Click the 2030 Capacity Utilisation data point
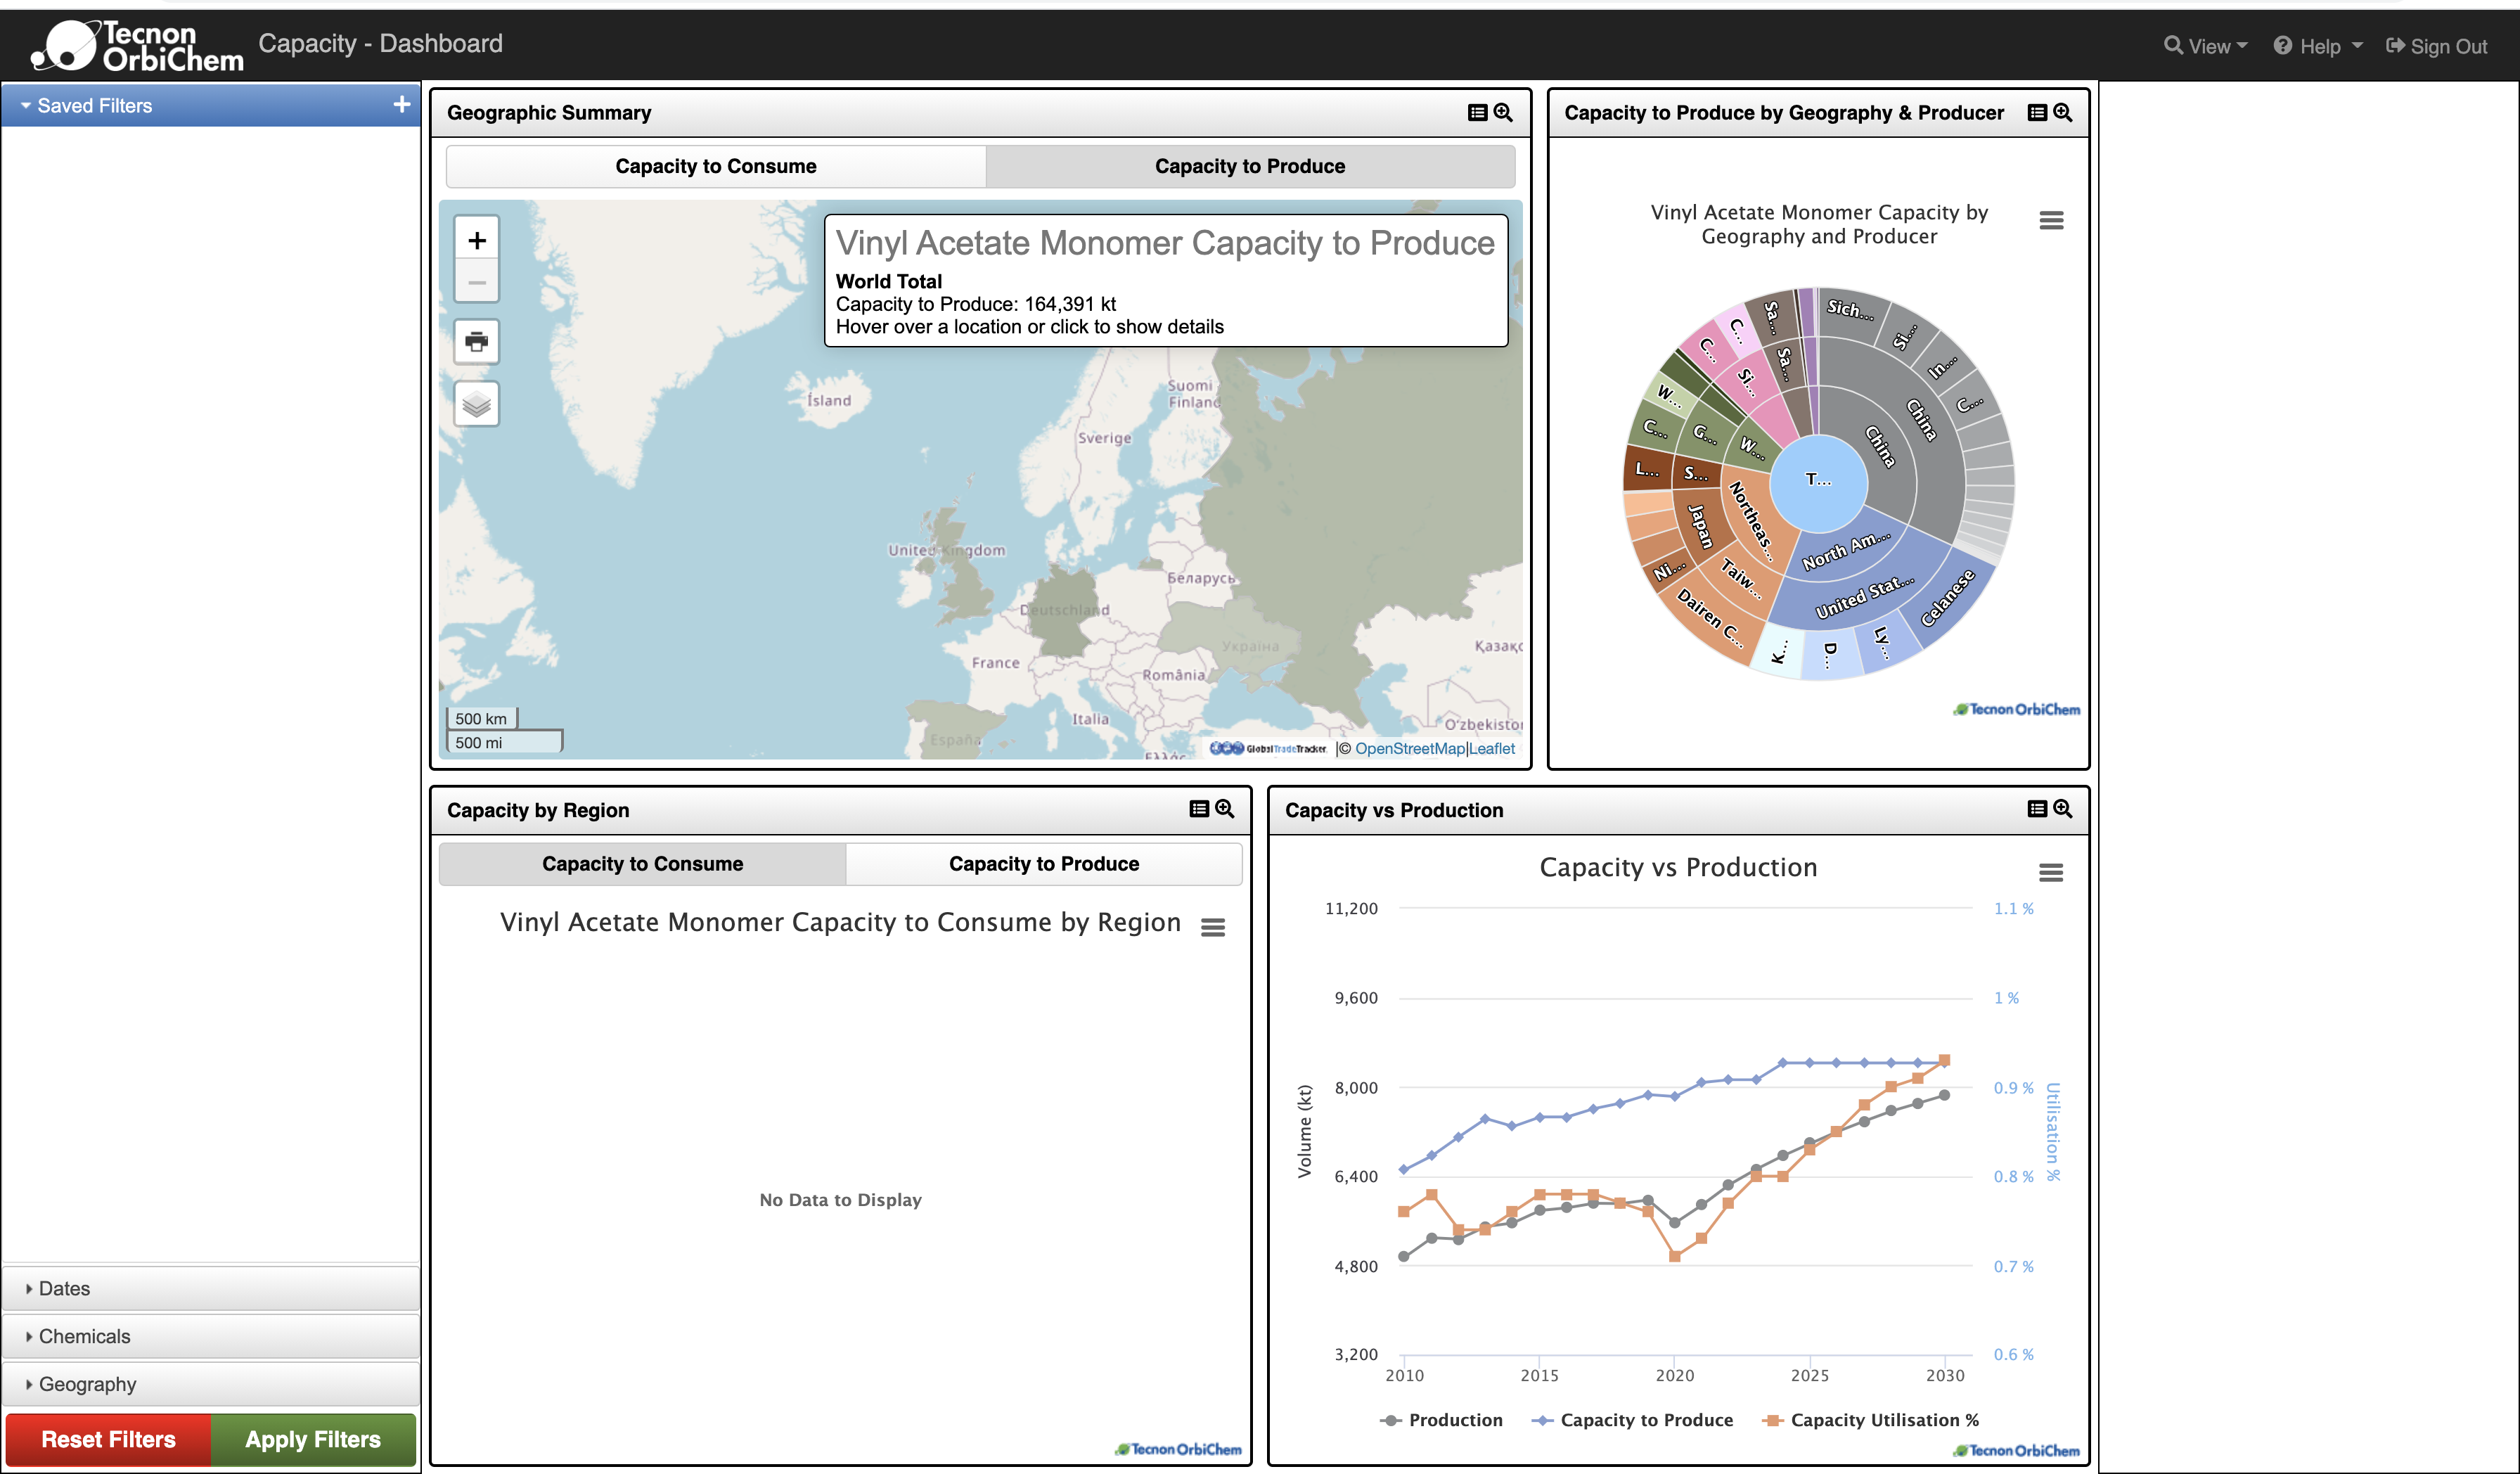 [x=1945, y=1060]
